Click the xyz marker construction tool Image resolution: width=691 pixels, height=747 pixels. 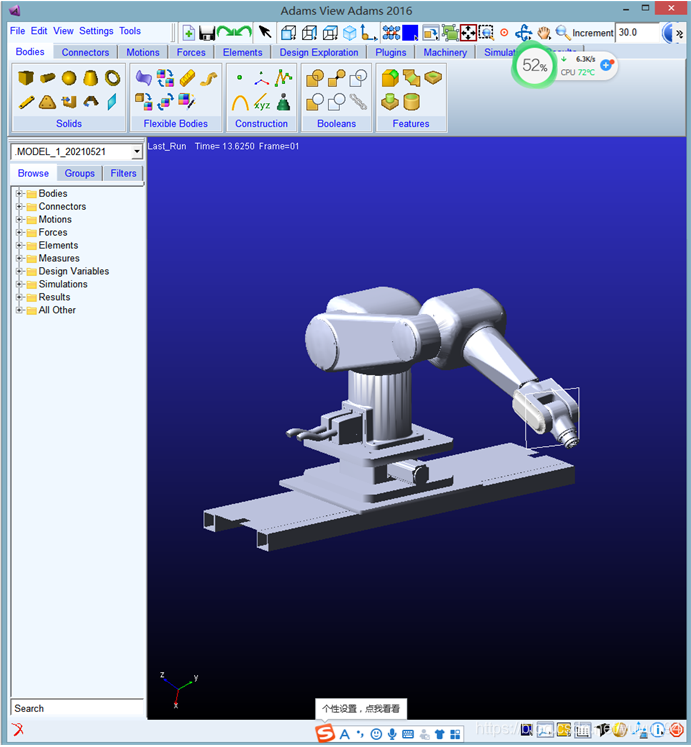[x=262, y=102]
